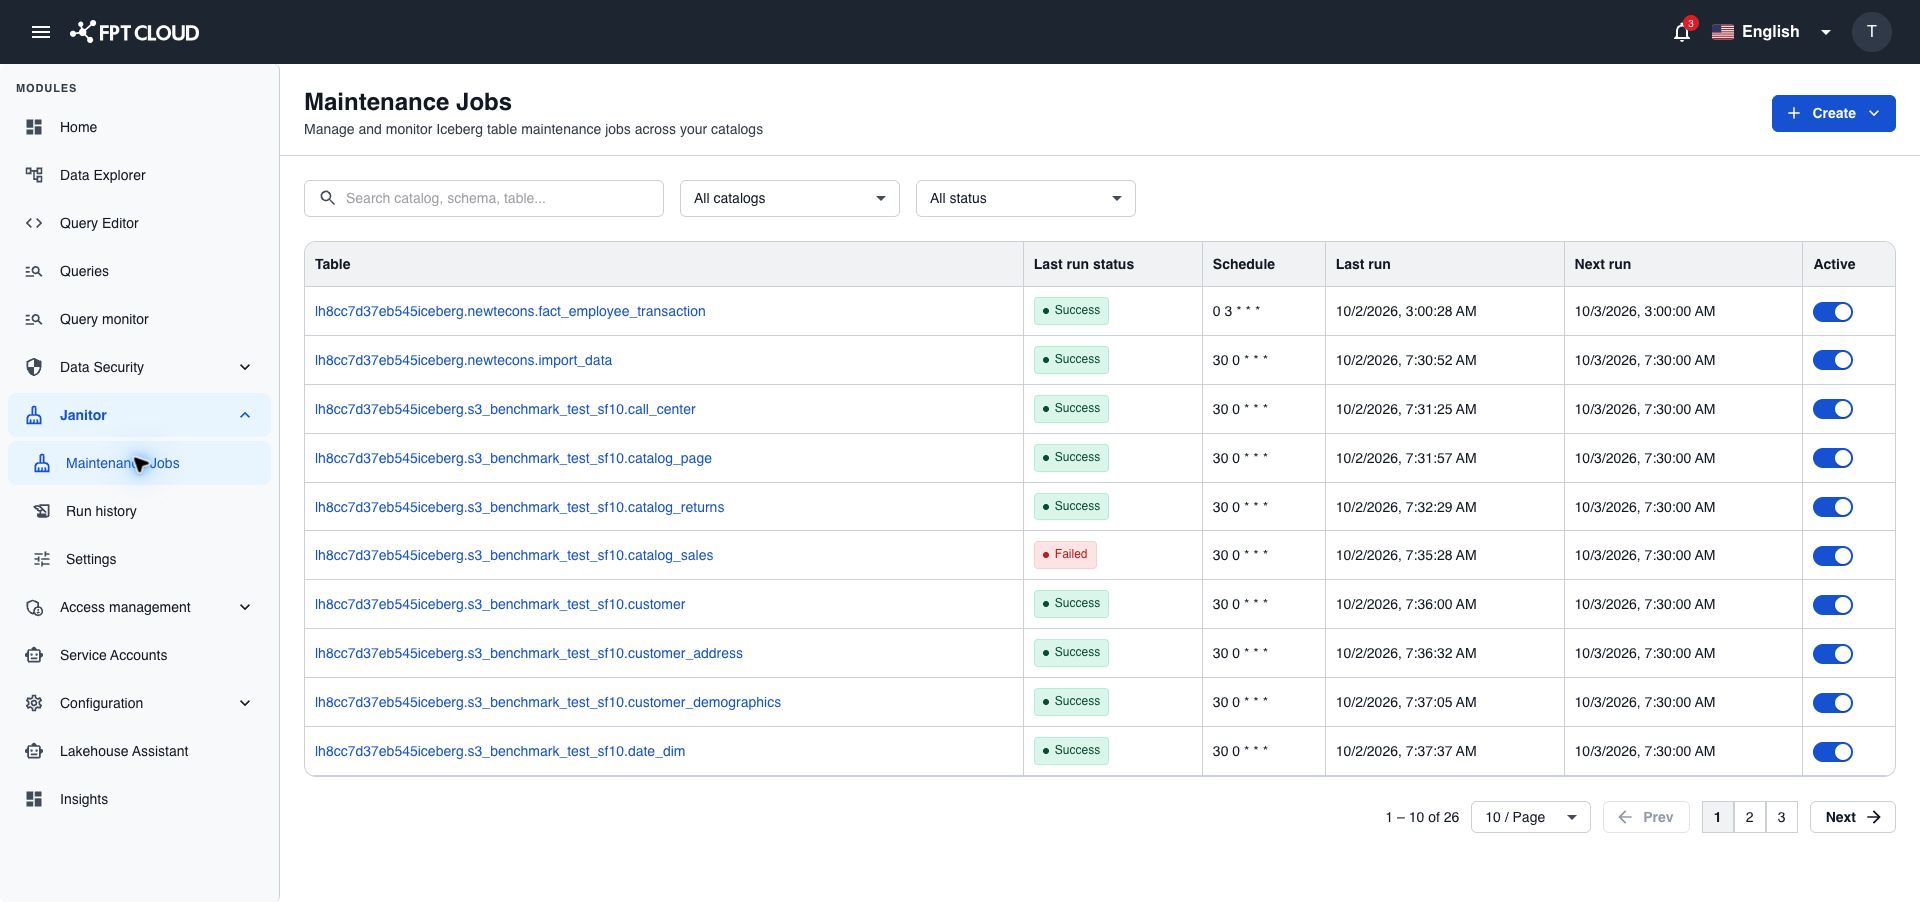The height and width of the screenshot is (902, 1920).
Task: Toggle Active switch for catalog_sales job
Action: click(1832, 556)
